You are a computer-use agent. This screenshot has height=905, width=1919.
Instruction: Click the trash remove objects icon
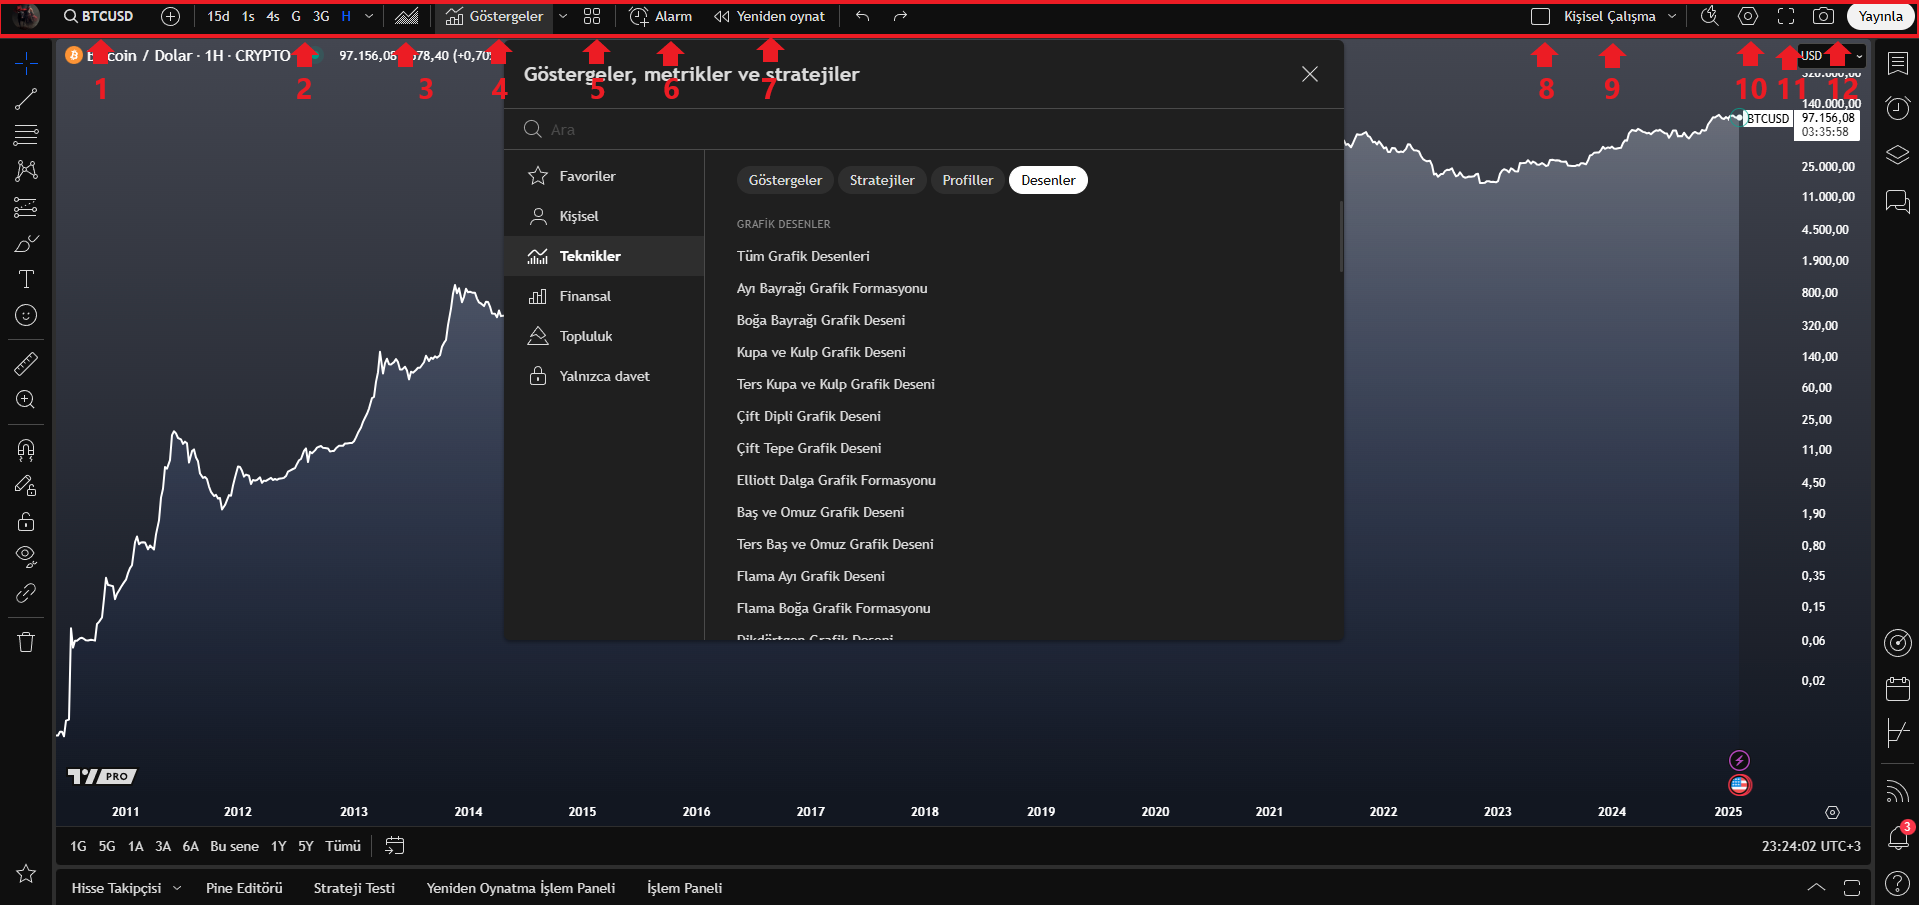pos(26,642)
